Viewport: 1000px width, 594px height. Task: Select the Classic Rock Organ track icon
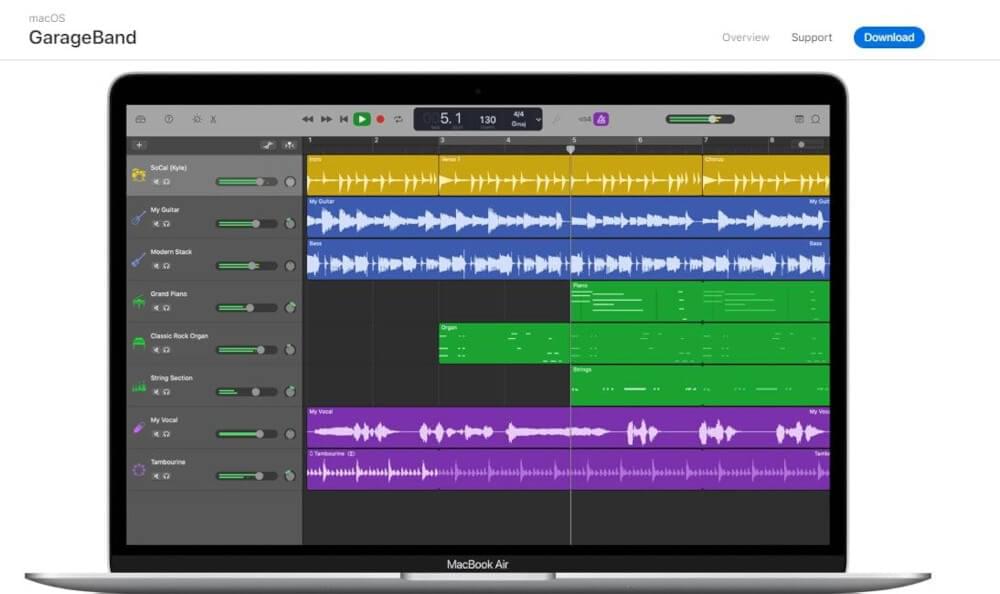(138, 343)
